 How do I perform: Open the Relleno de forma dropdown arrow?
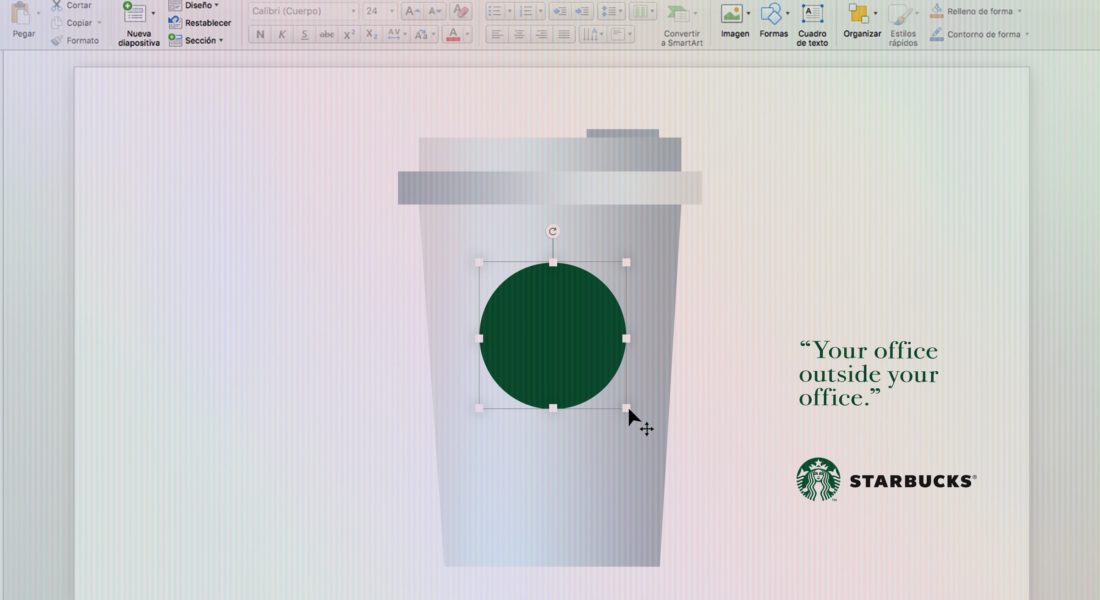[1019, 11]
